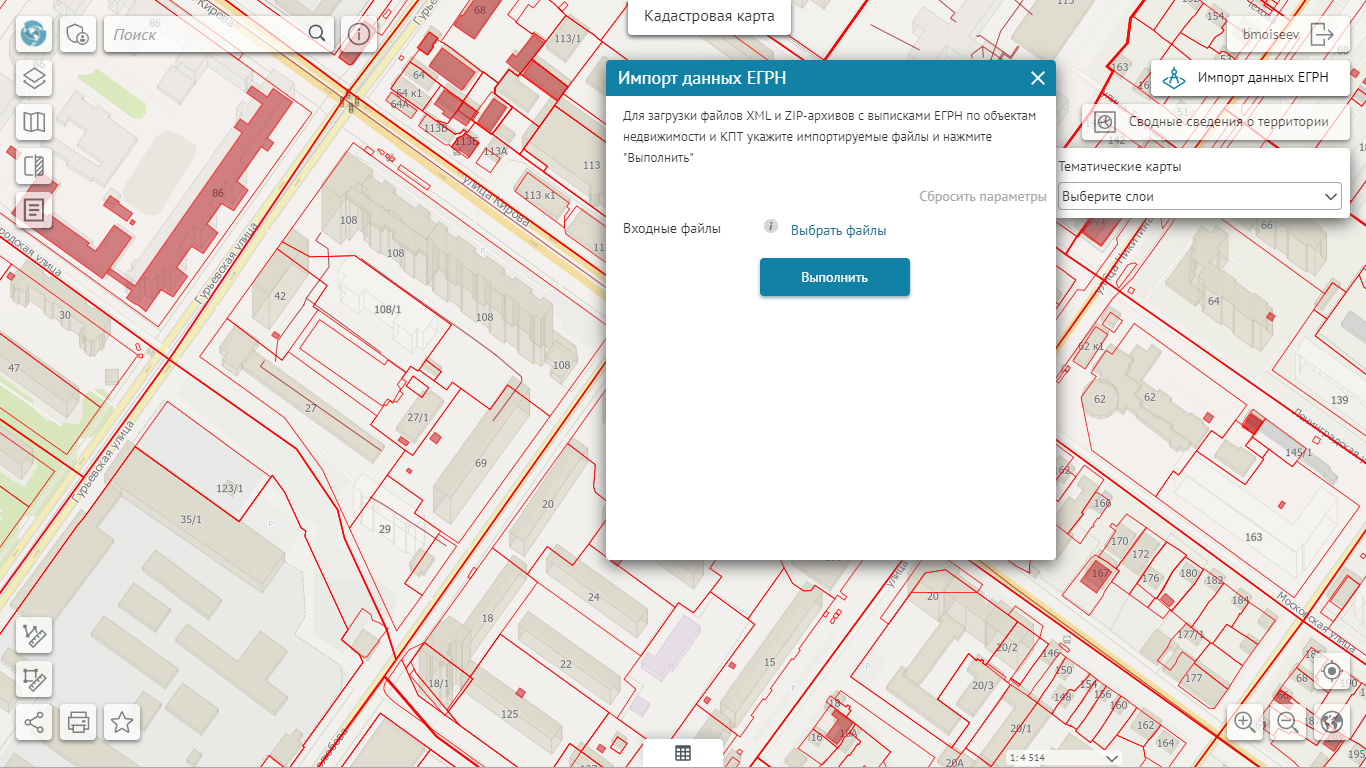Click the full extent globe icon
Screen dimensions: 1366x768
[1331, 722]
